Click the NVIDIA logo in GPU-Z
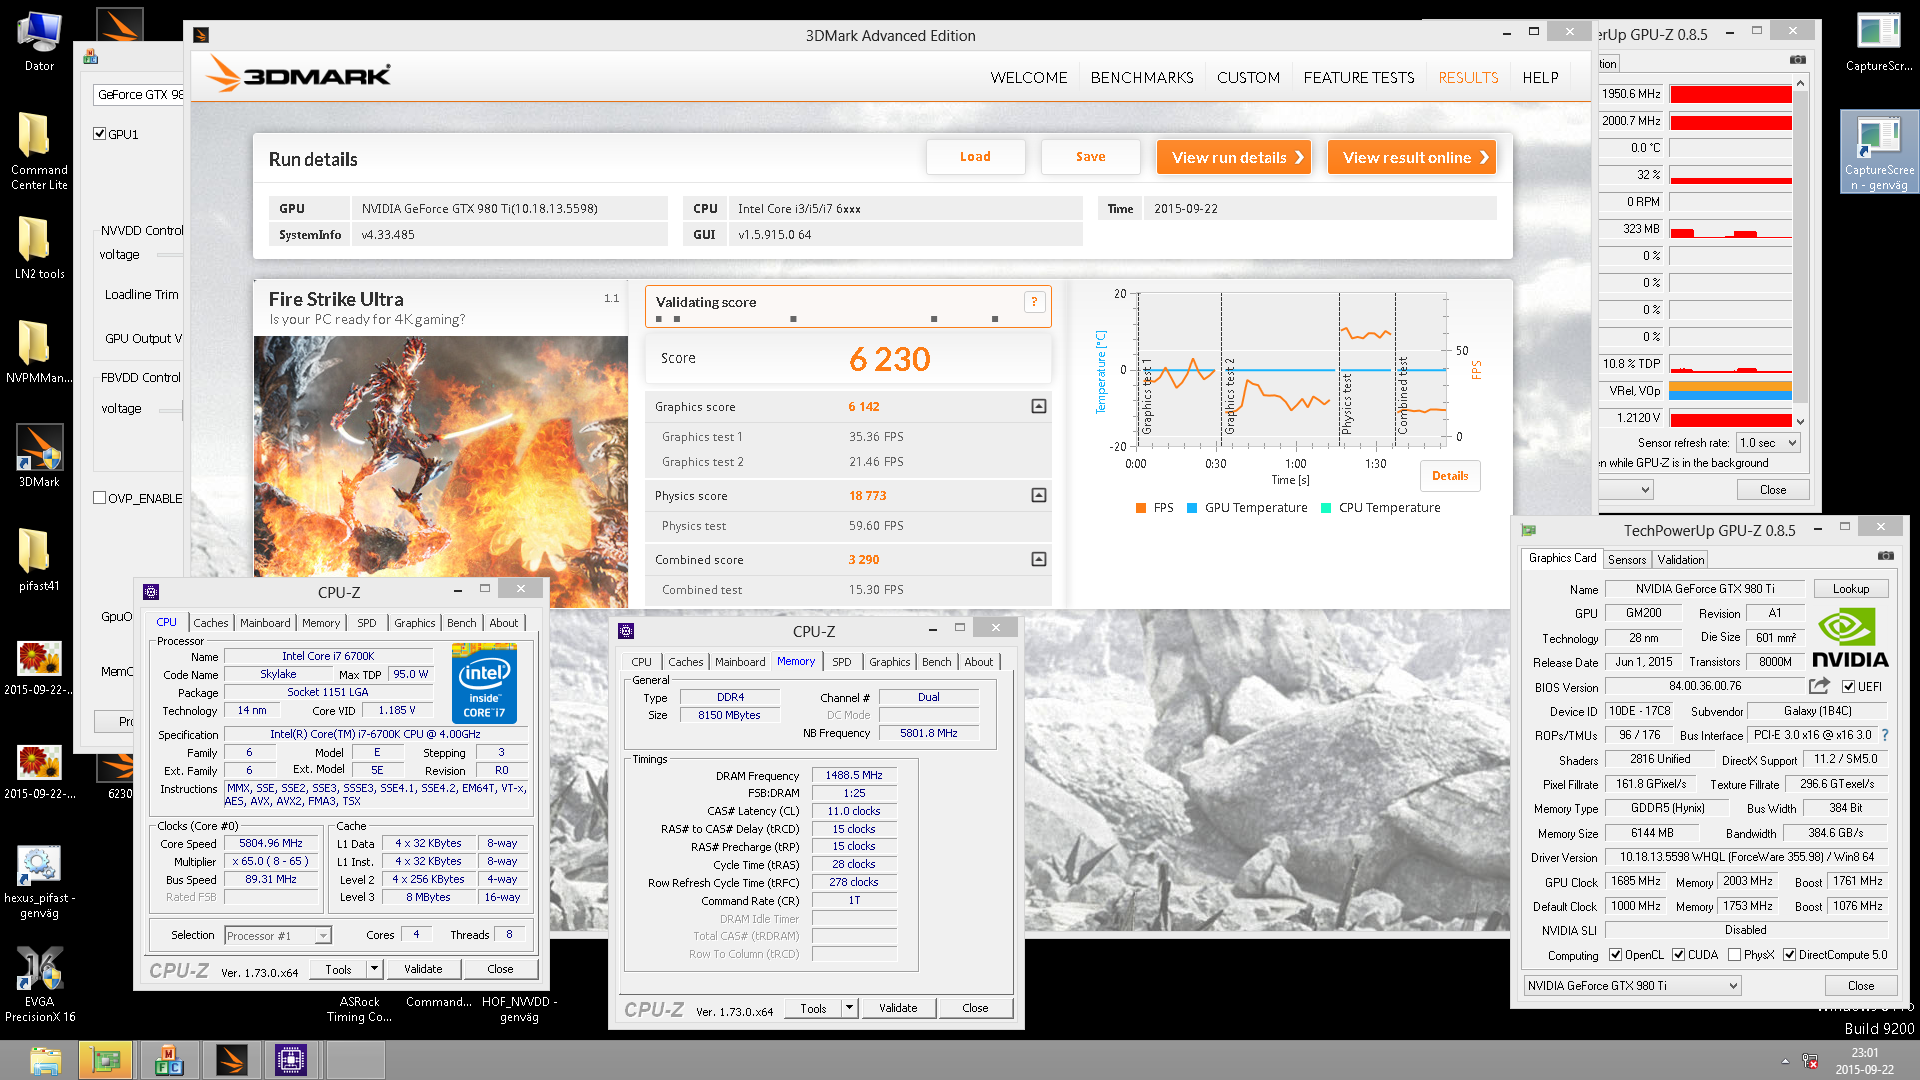 coord(1849,638)
